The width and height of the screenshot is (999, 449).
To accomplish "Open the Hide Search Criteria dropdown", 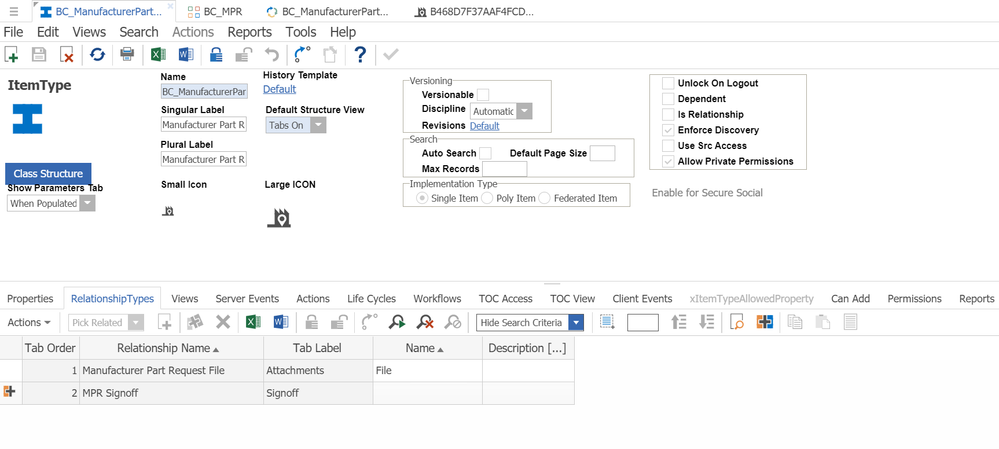I will coord(575,322).
